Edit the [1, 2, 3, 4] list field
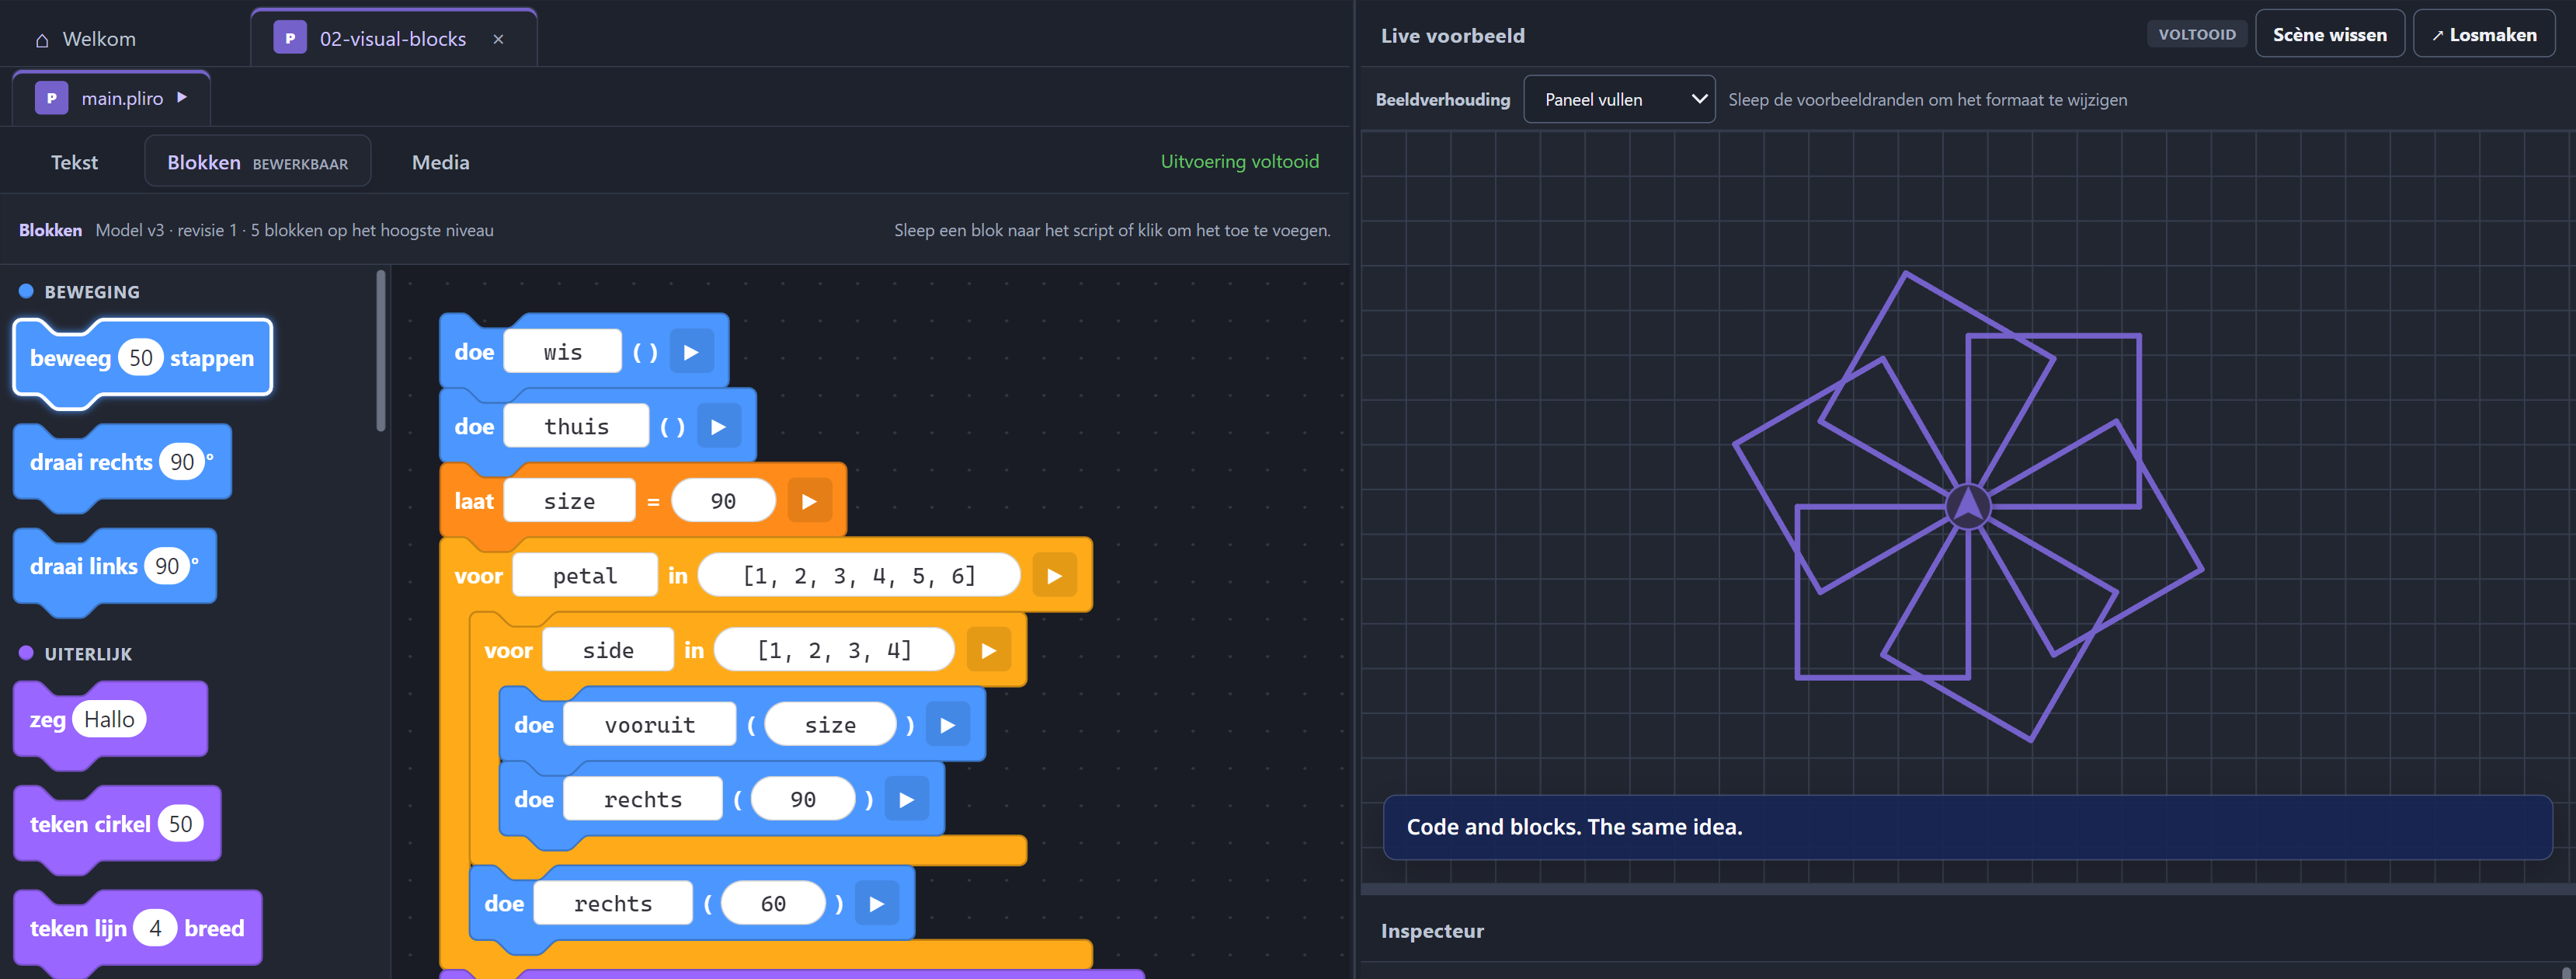This screenshot has height=979, width=2576. 834,651
